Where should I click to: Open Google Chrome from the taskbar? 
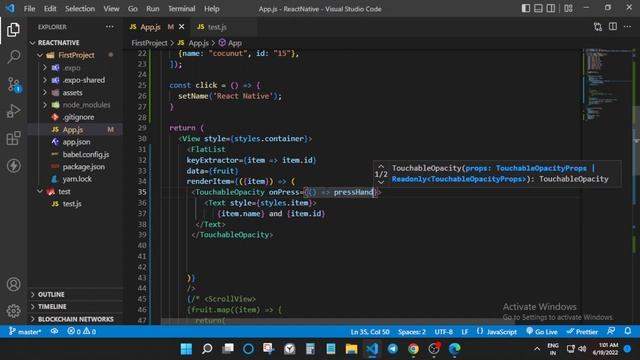click(x=413, y=349)
